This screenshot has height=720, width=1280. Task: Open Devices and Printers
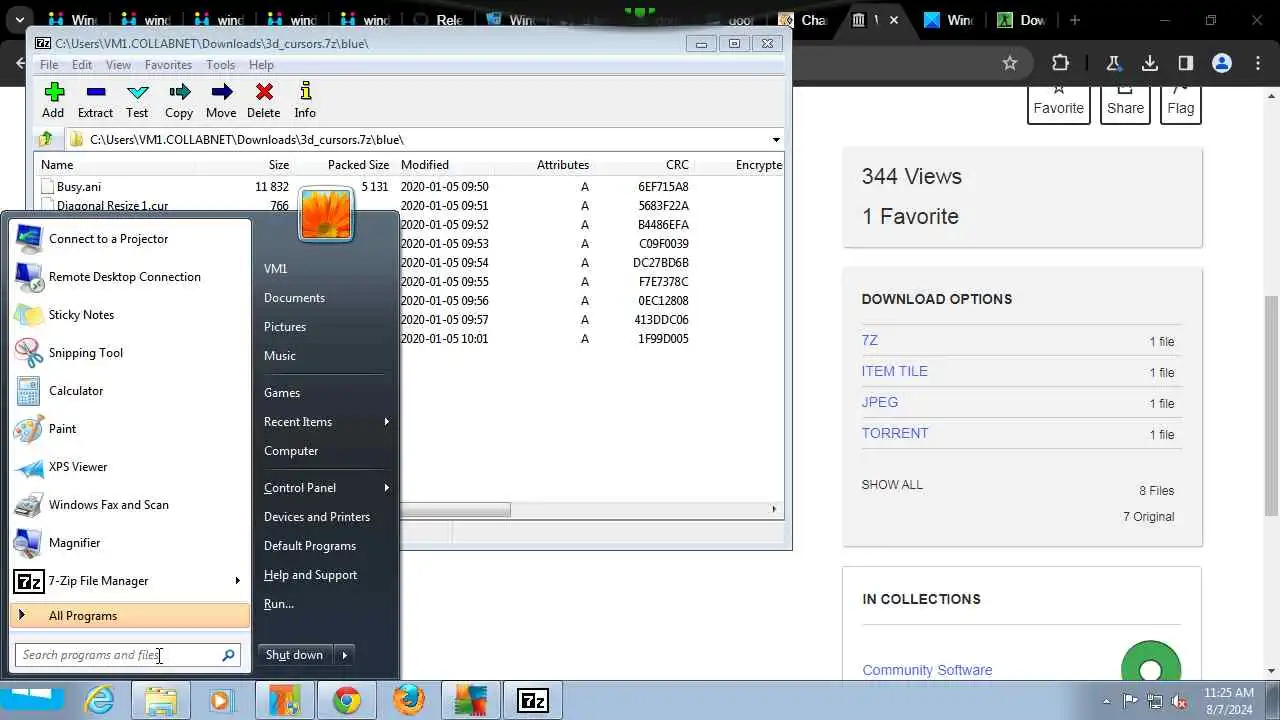pyautogui.click(x=317, y=517)
